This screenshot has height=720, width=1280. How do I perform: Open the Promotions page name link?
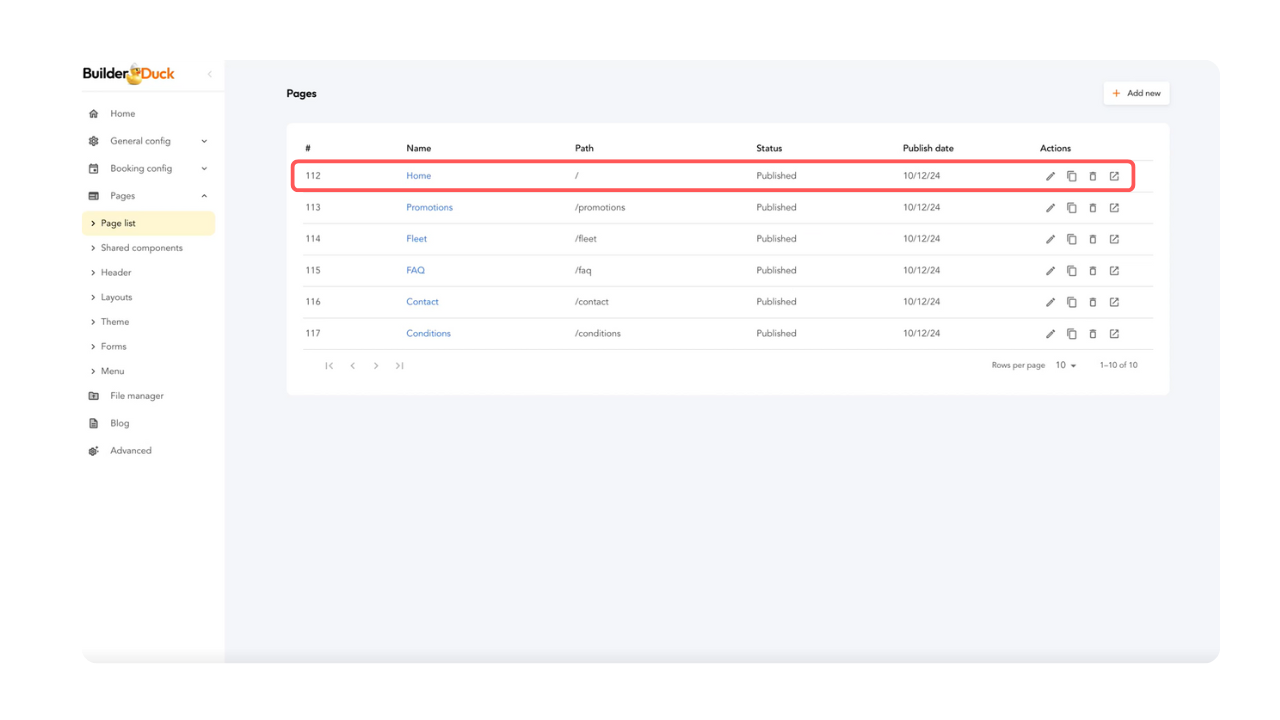click(429, 208)
